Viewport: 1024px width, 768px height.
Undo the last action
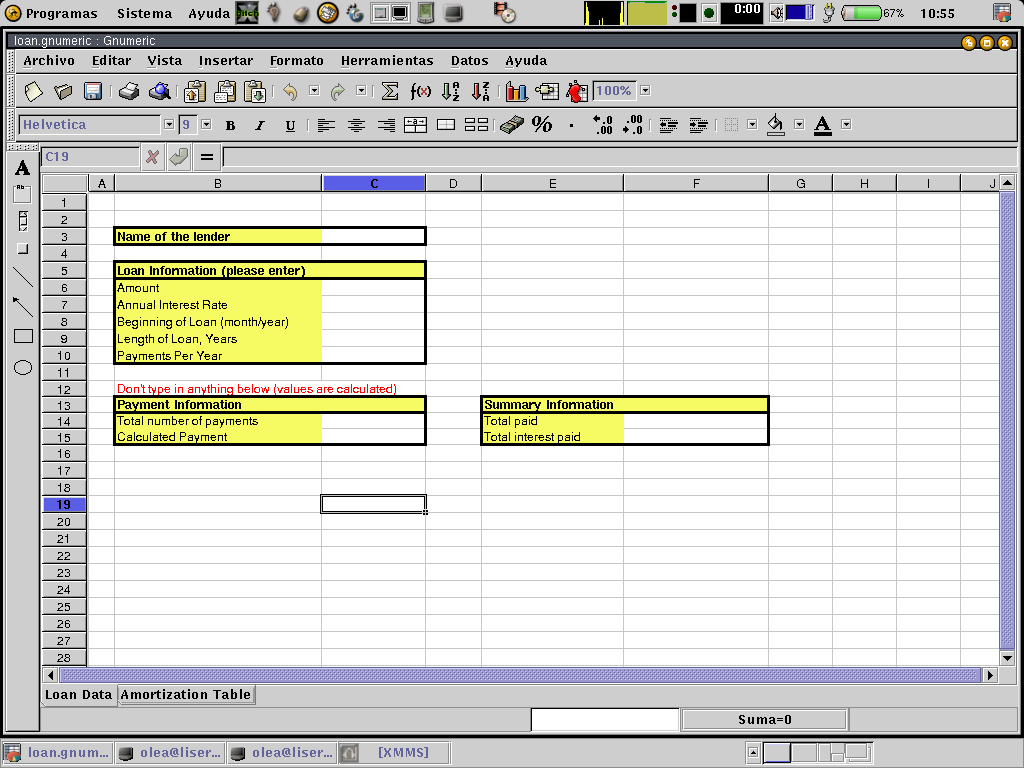[x=290, y=91]
